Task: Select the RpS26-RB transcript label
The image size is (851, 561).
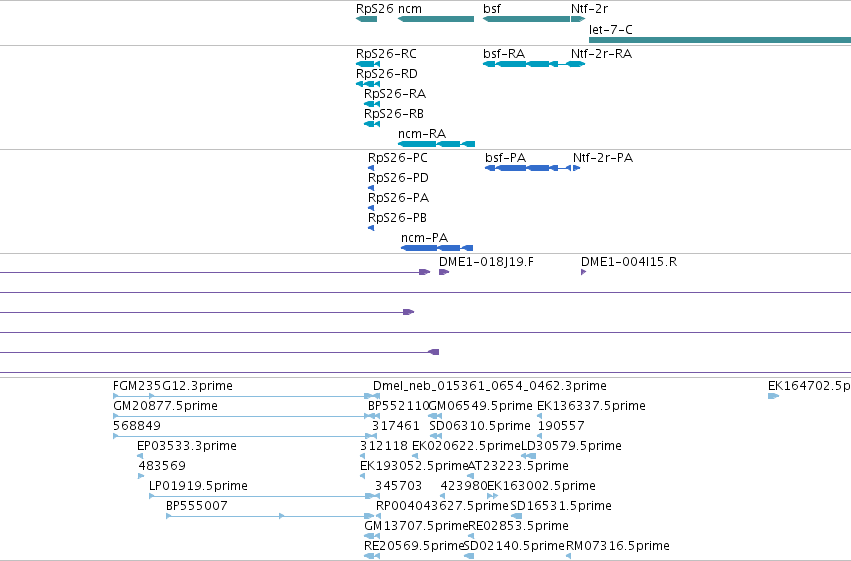Action: pyautogui.click(x=393, y=114)
